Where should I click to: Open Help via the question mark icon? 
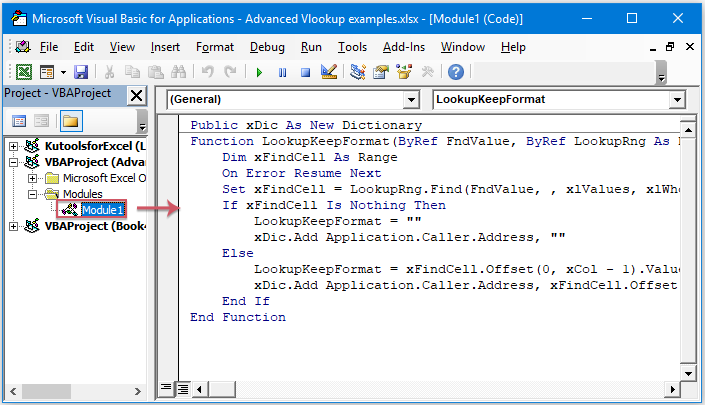(456, 72)
